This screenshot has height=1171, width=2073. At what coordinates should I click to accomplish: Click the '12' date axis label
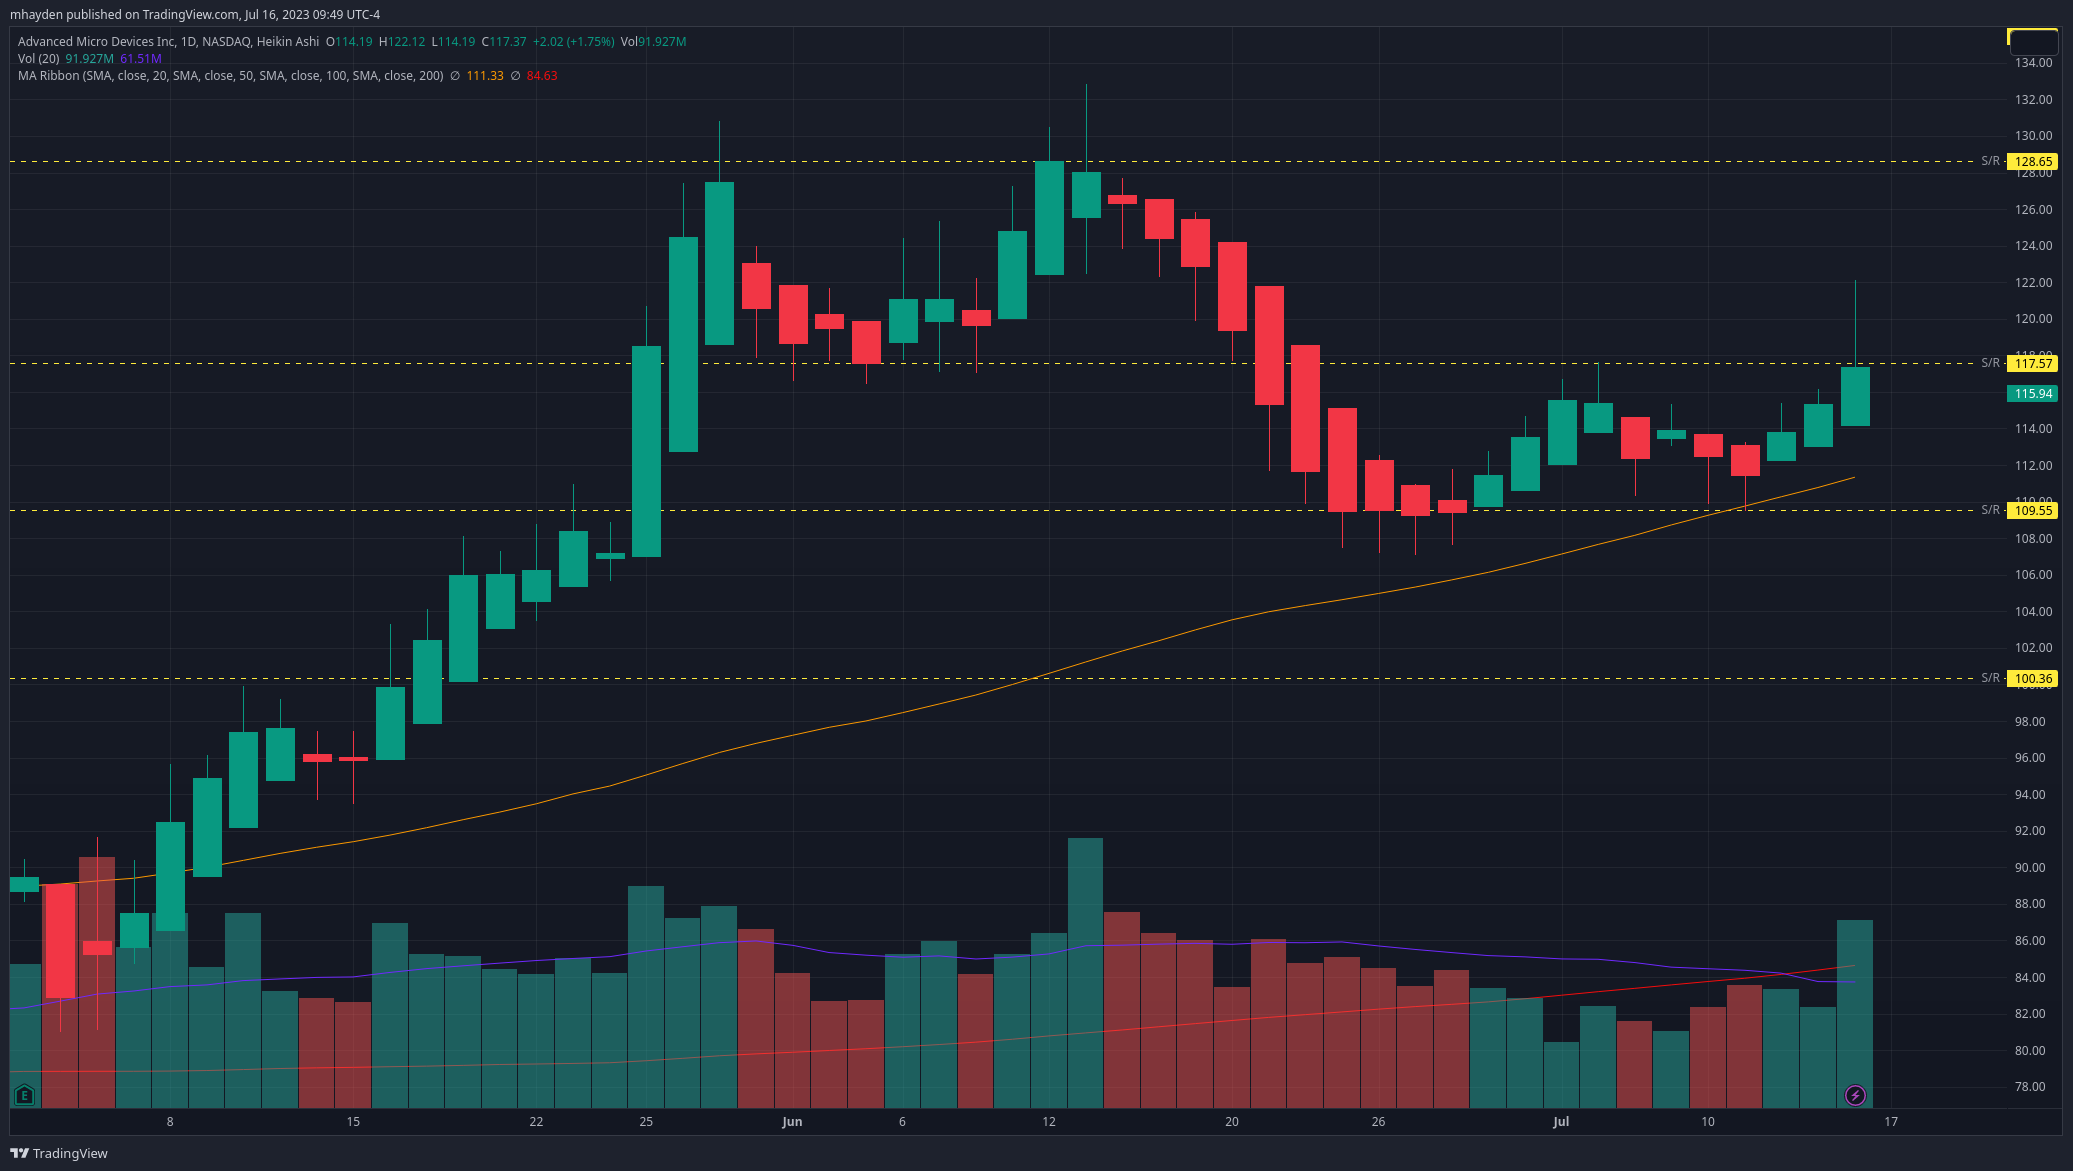1049,1122
